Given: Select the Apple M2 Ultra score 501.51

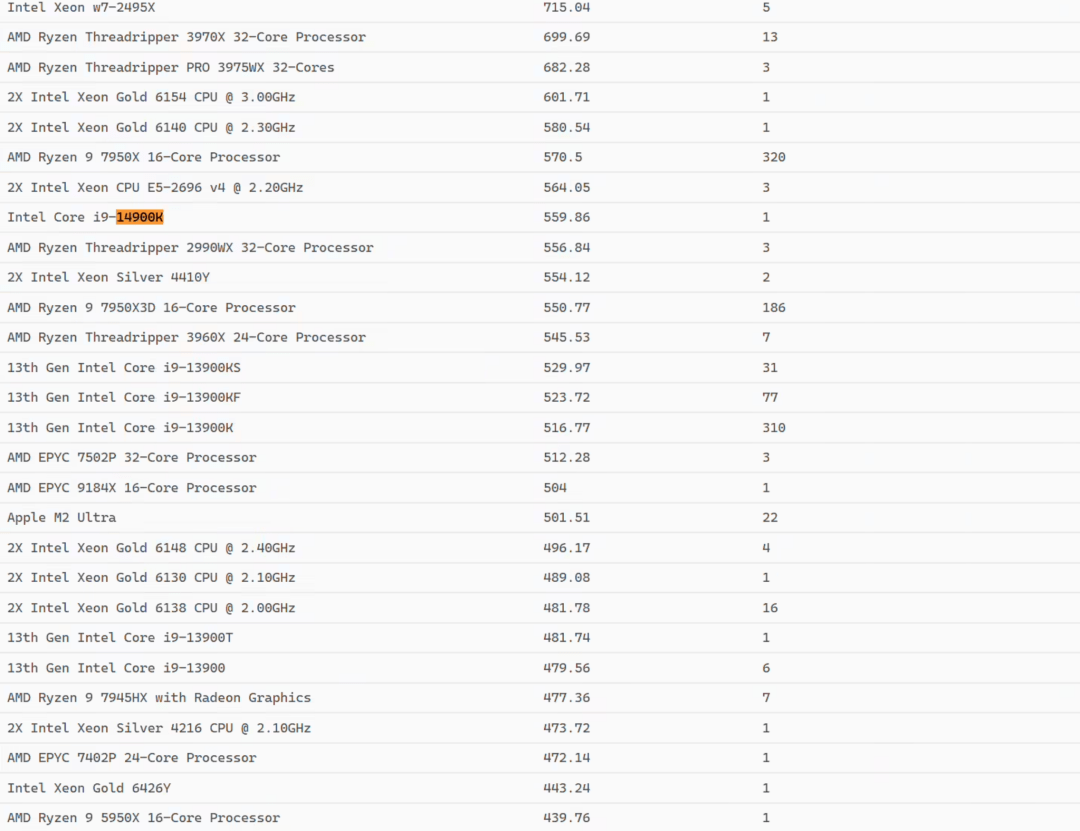Looking at the screenshot, I should click(567, 517).
